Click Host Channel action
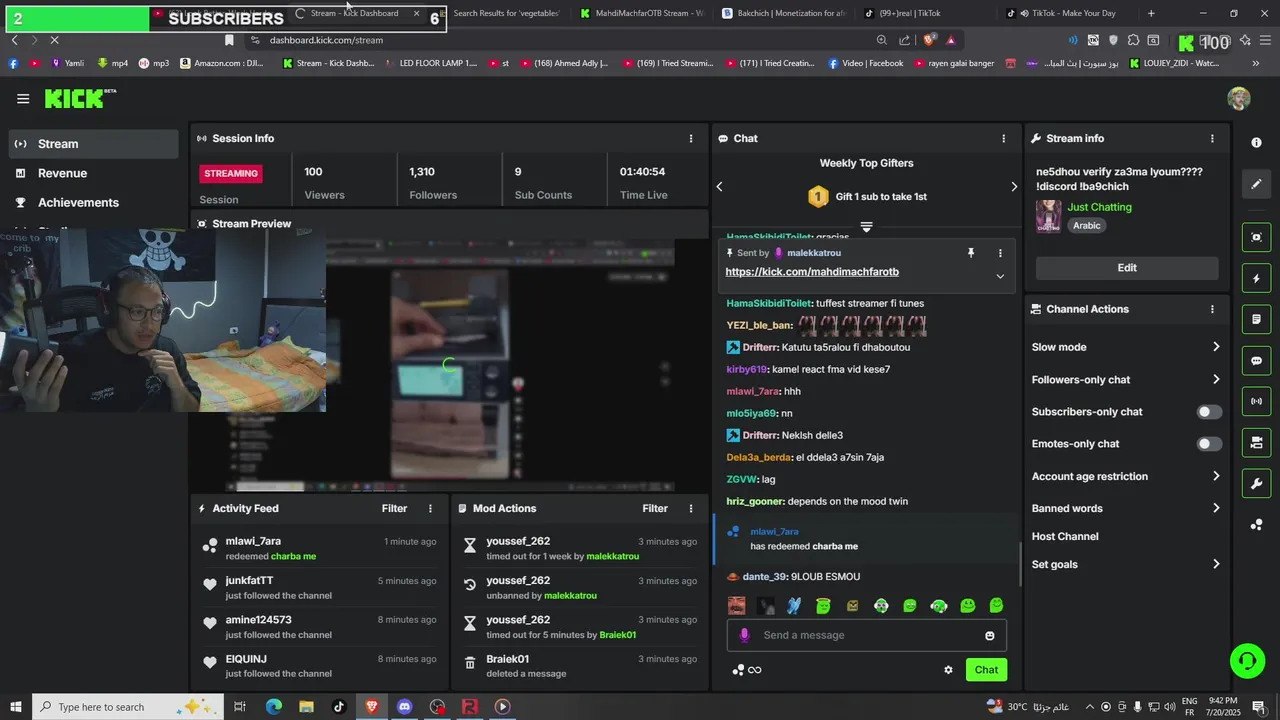Screen dimensions: 1280x720 [x=1065, y=536]
